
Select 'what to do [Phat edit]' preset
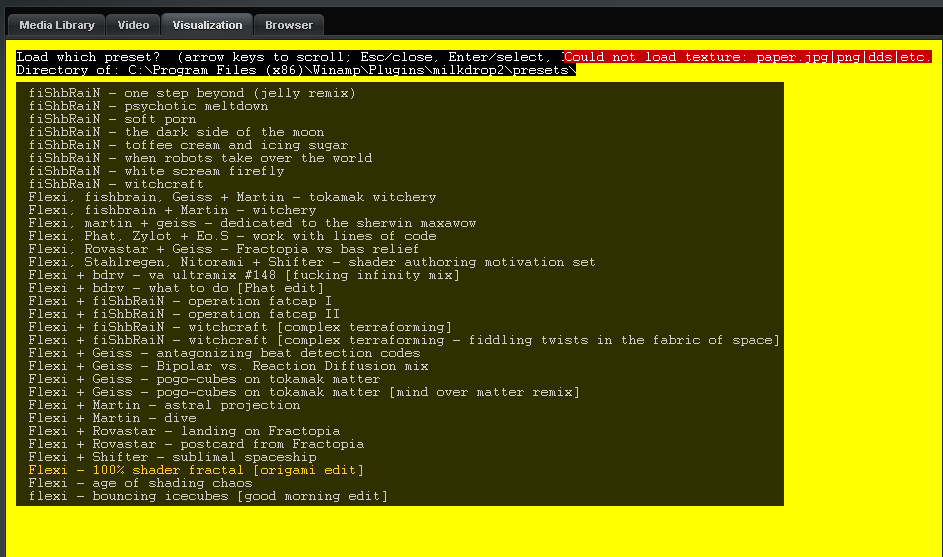pyautogui.click(x=176, y=288)
